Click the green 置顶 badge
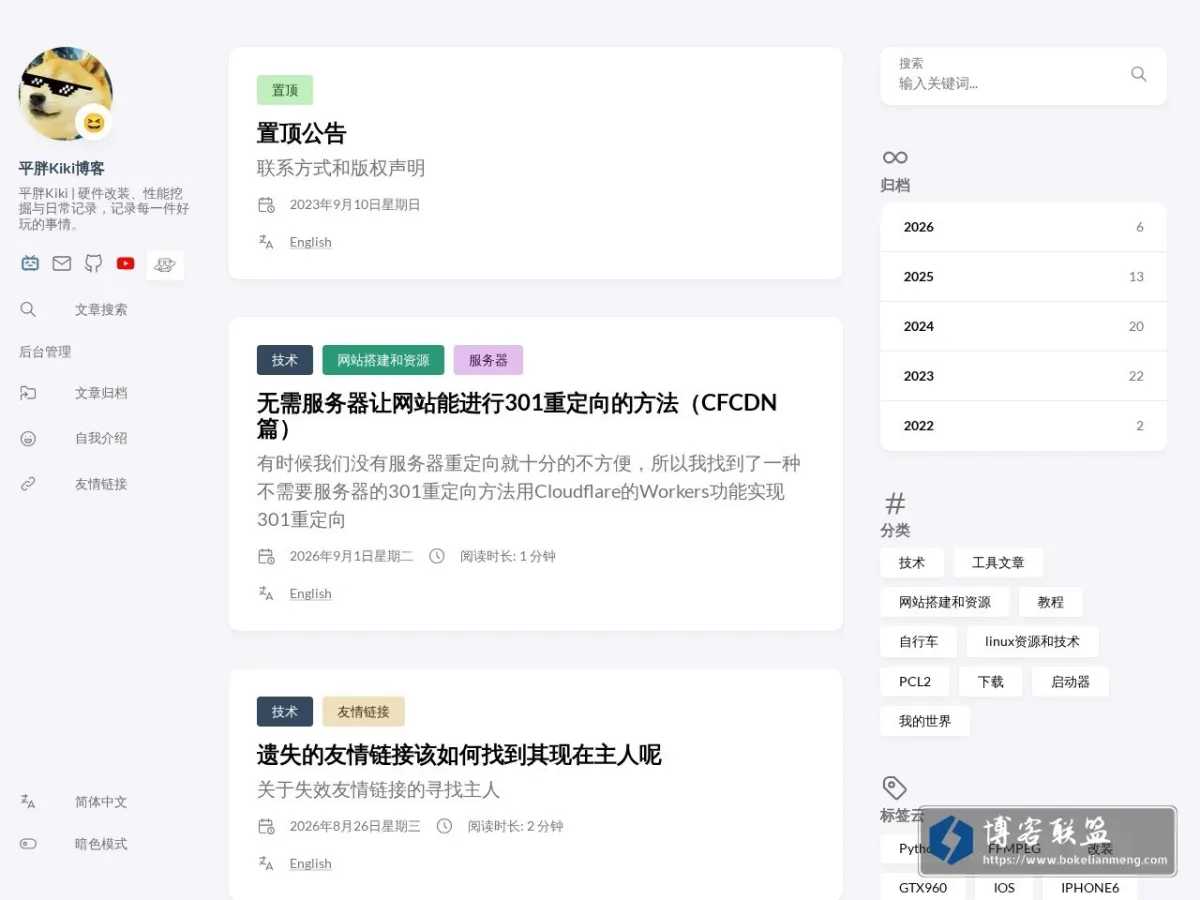This screenshot has height=900, width=1200. (x=285, y=90)
